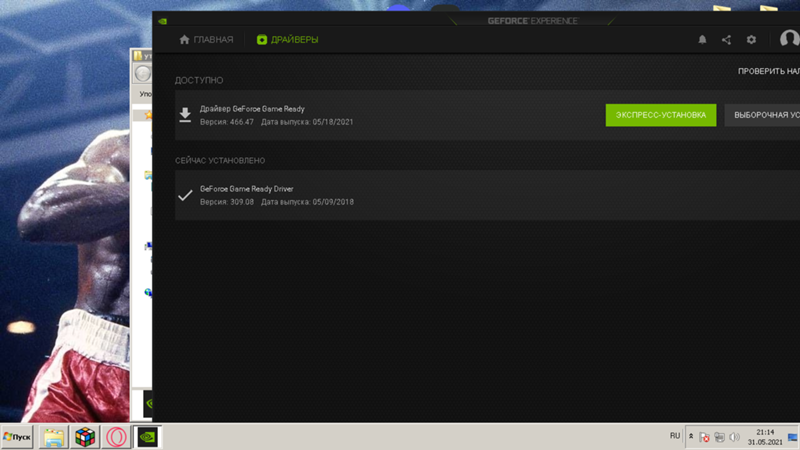Click 'Версия: 466.47' text
800x450 pixels.
click(x=227, y=122)
